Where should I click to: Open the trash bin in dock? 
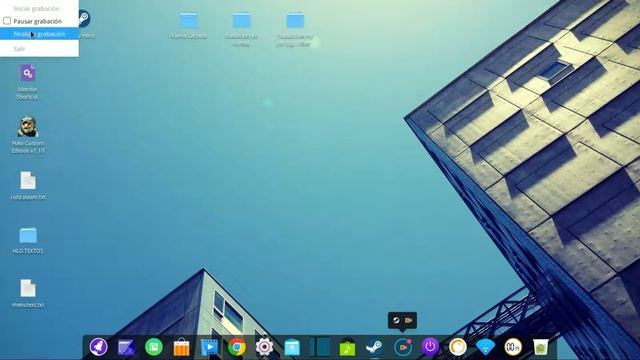tap(540, 347)
